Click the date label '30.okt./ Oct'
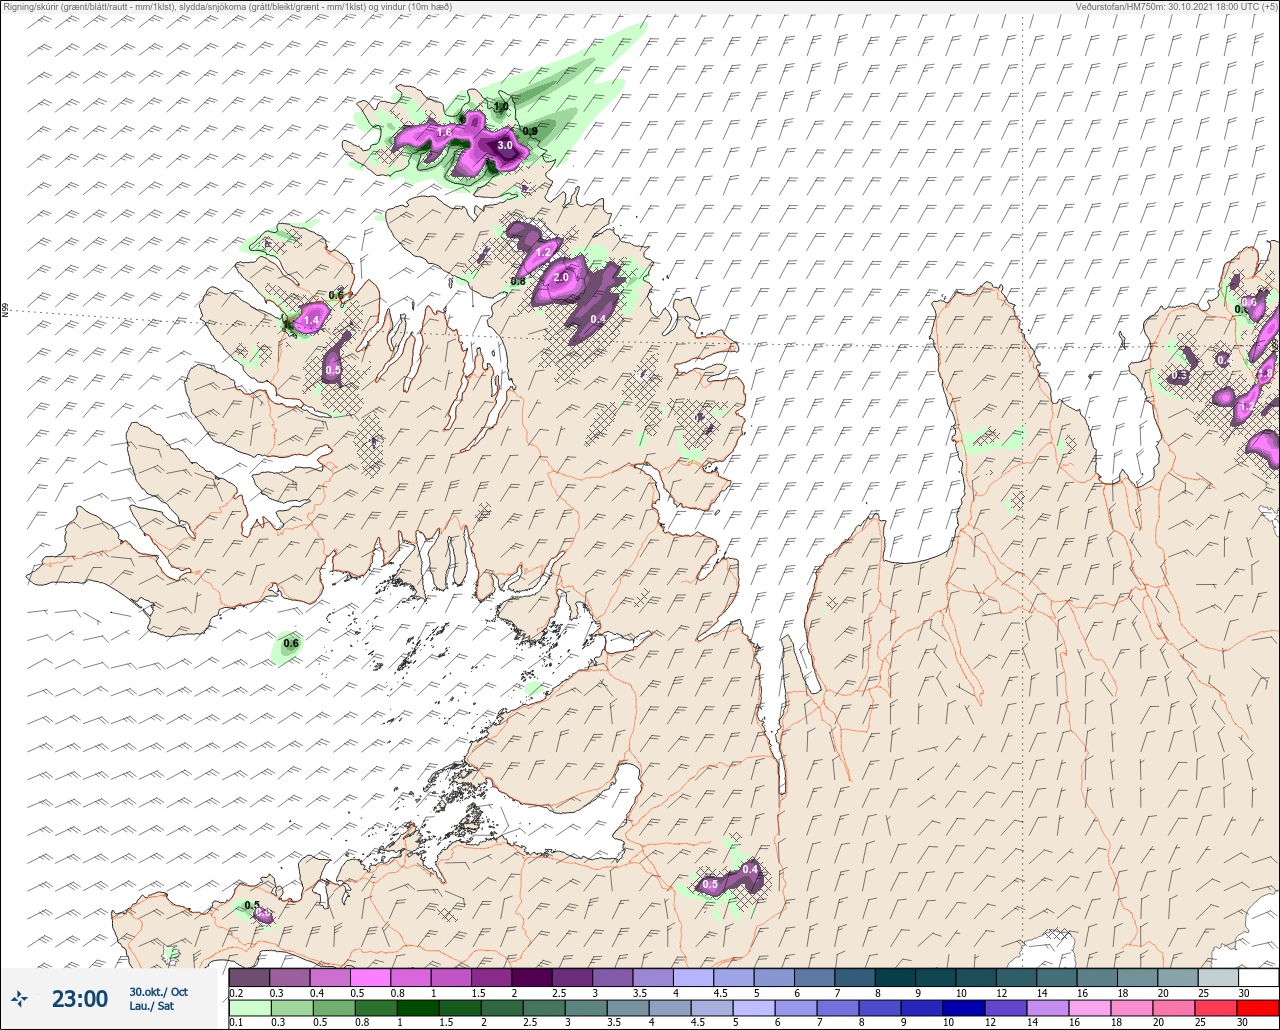Image resolution: width=1280 pixels, height=1030 pixels. click(x=158, y=992)
